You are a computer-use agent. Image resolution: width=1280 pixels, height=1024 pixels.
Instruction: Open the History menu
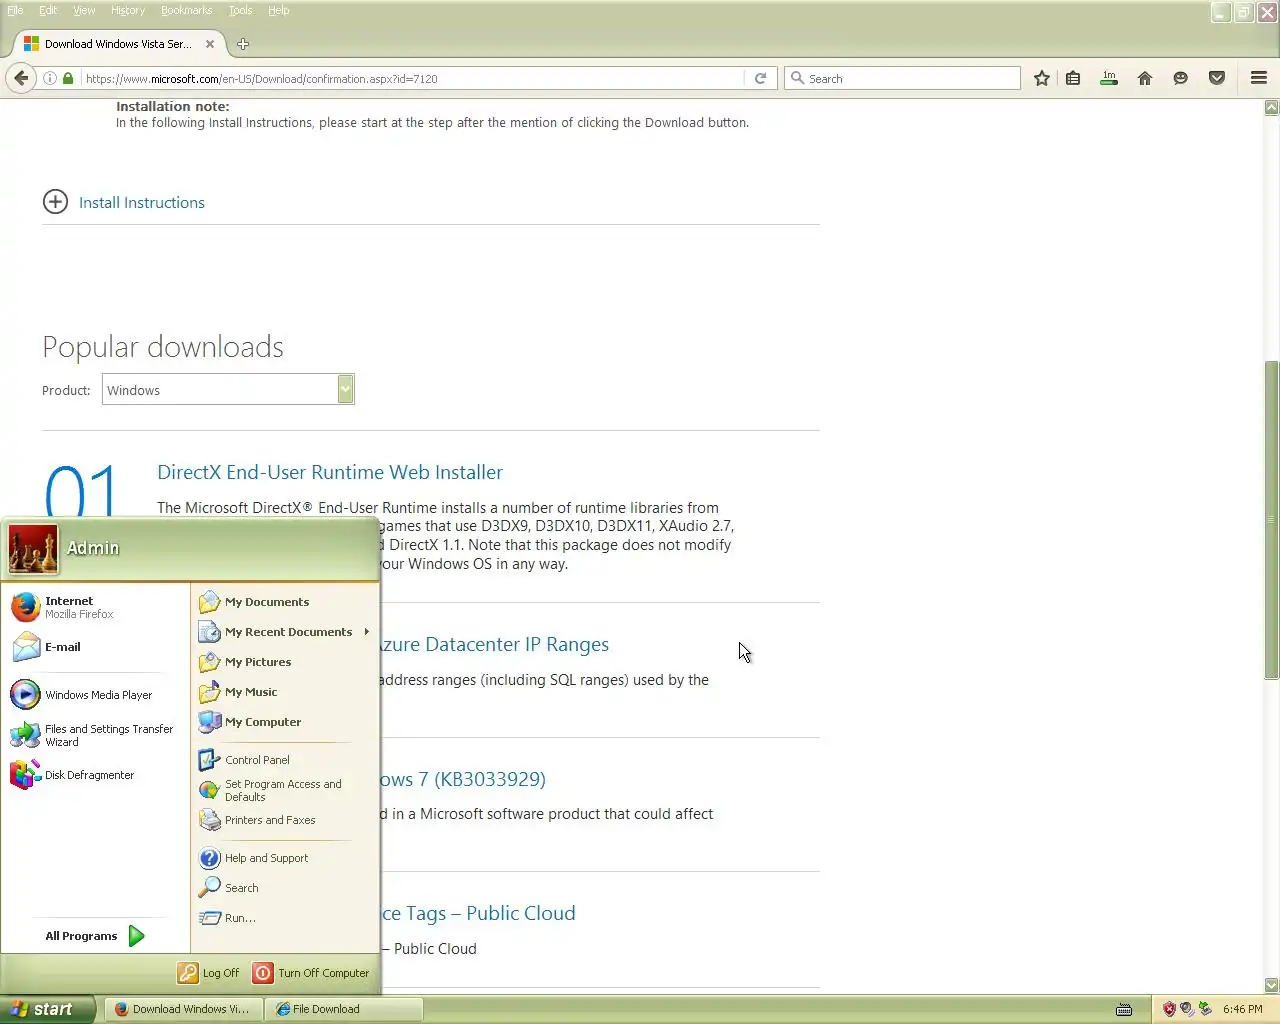[128, 10]
